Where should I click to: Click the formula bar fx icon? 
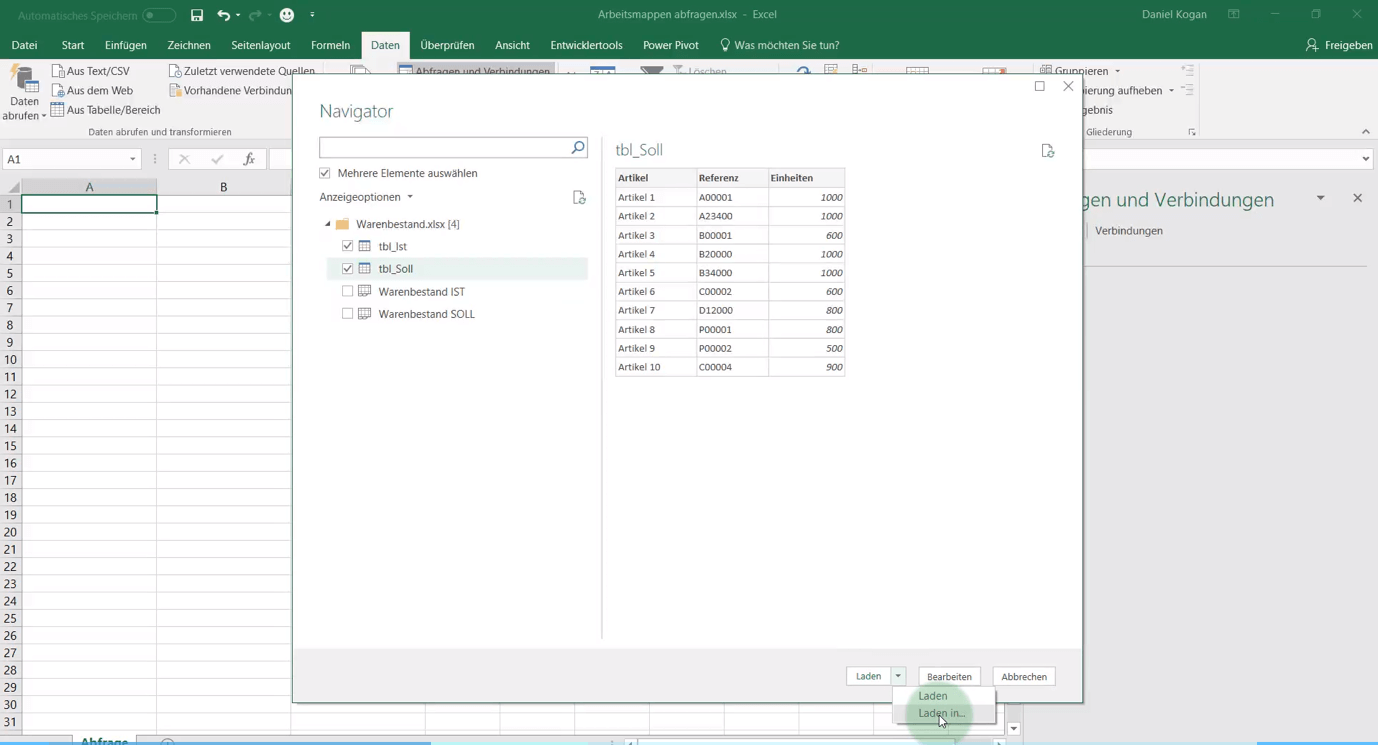pos(249,159)
